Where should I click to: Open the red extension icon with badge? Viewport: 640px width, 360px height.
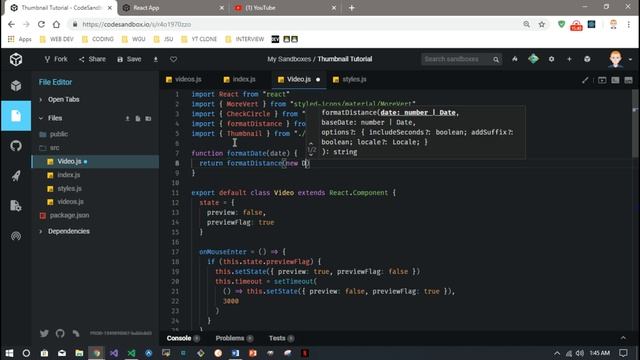click(x=576, y=25)
